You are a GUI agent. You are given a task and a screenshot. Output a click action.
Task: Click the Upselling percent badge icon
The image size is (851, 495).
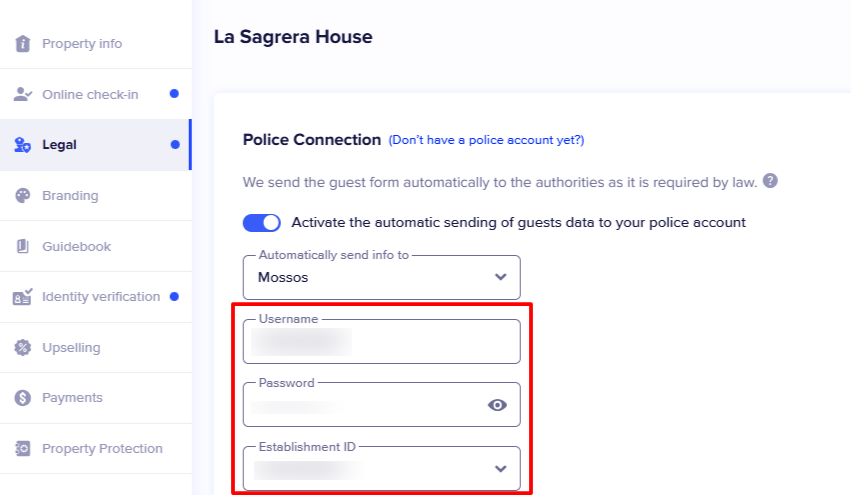click(23, 347)
